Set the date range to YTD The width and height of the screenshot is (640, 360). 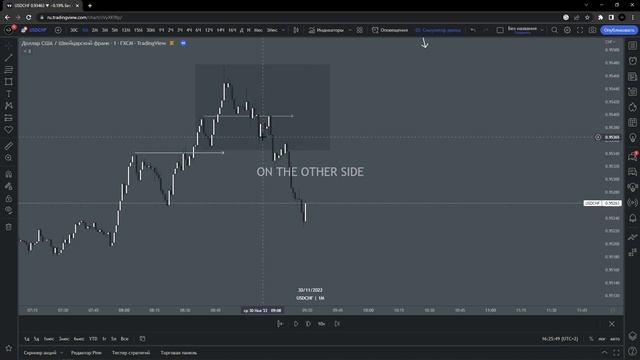tap(93, 339)
